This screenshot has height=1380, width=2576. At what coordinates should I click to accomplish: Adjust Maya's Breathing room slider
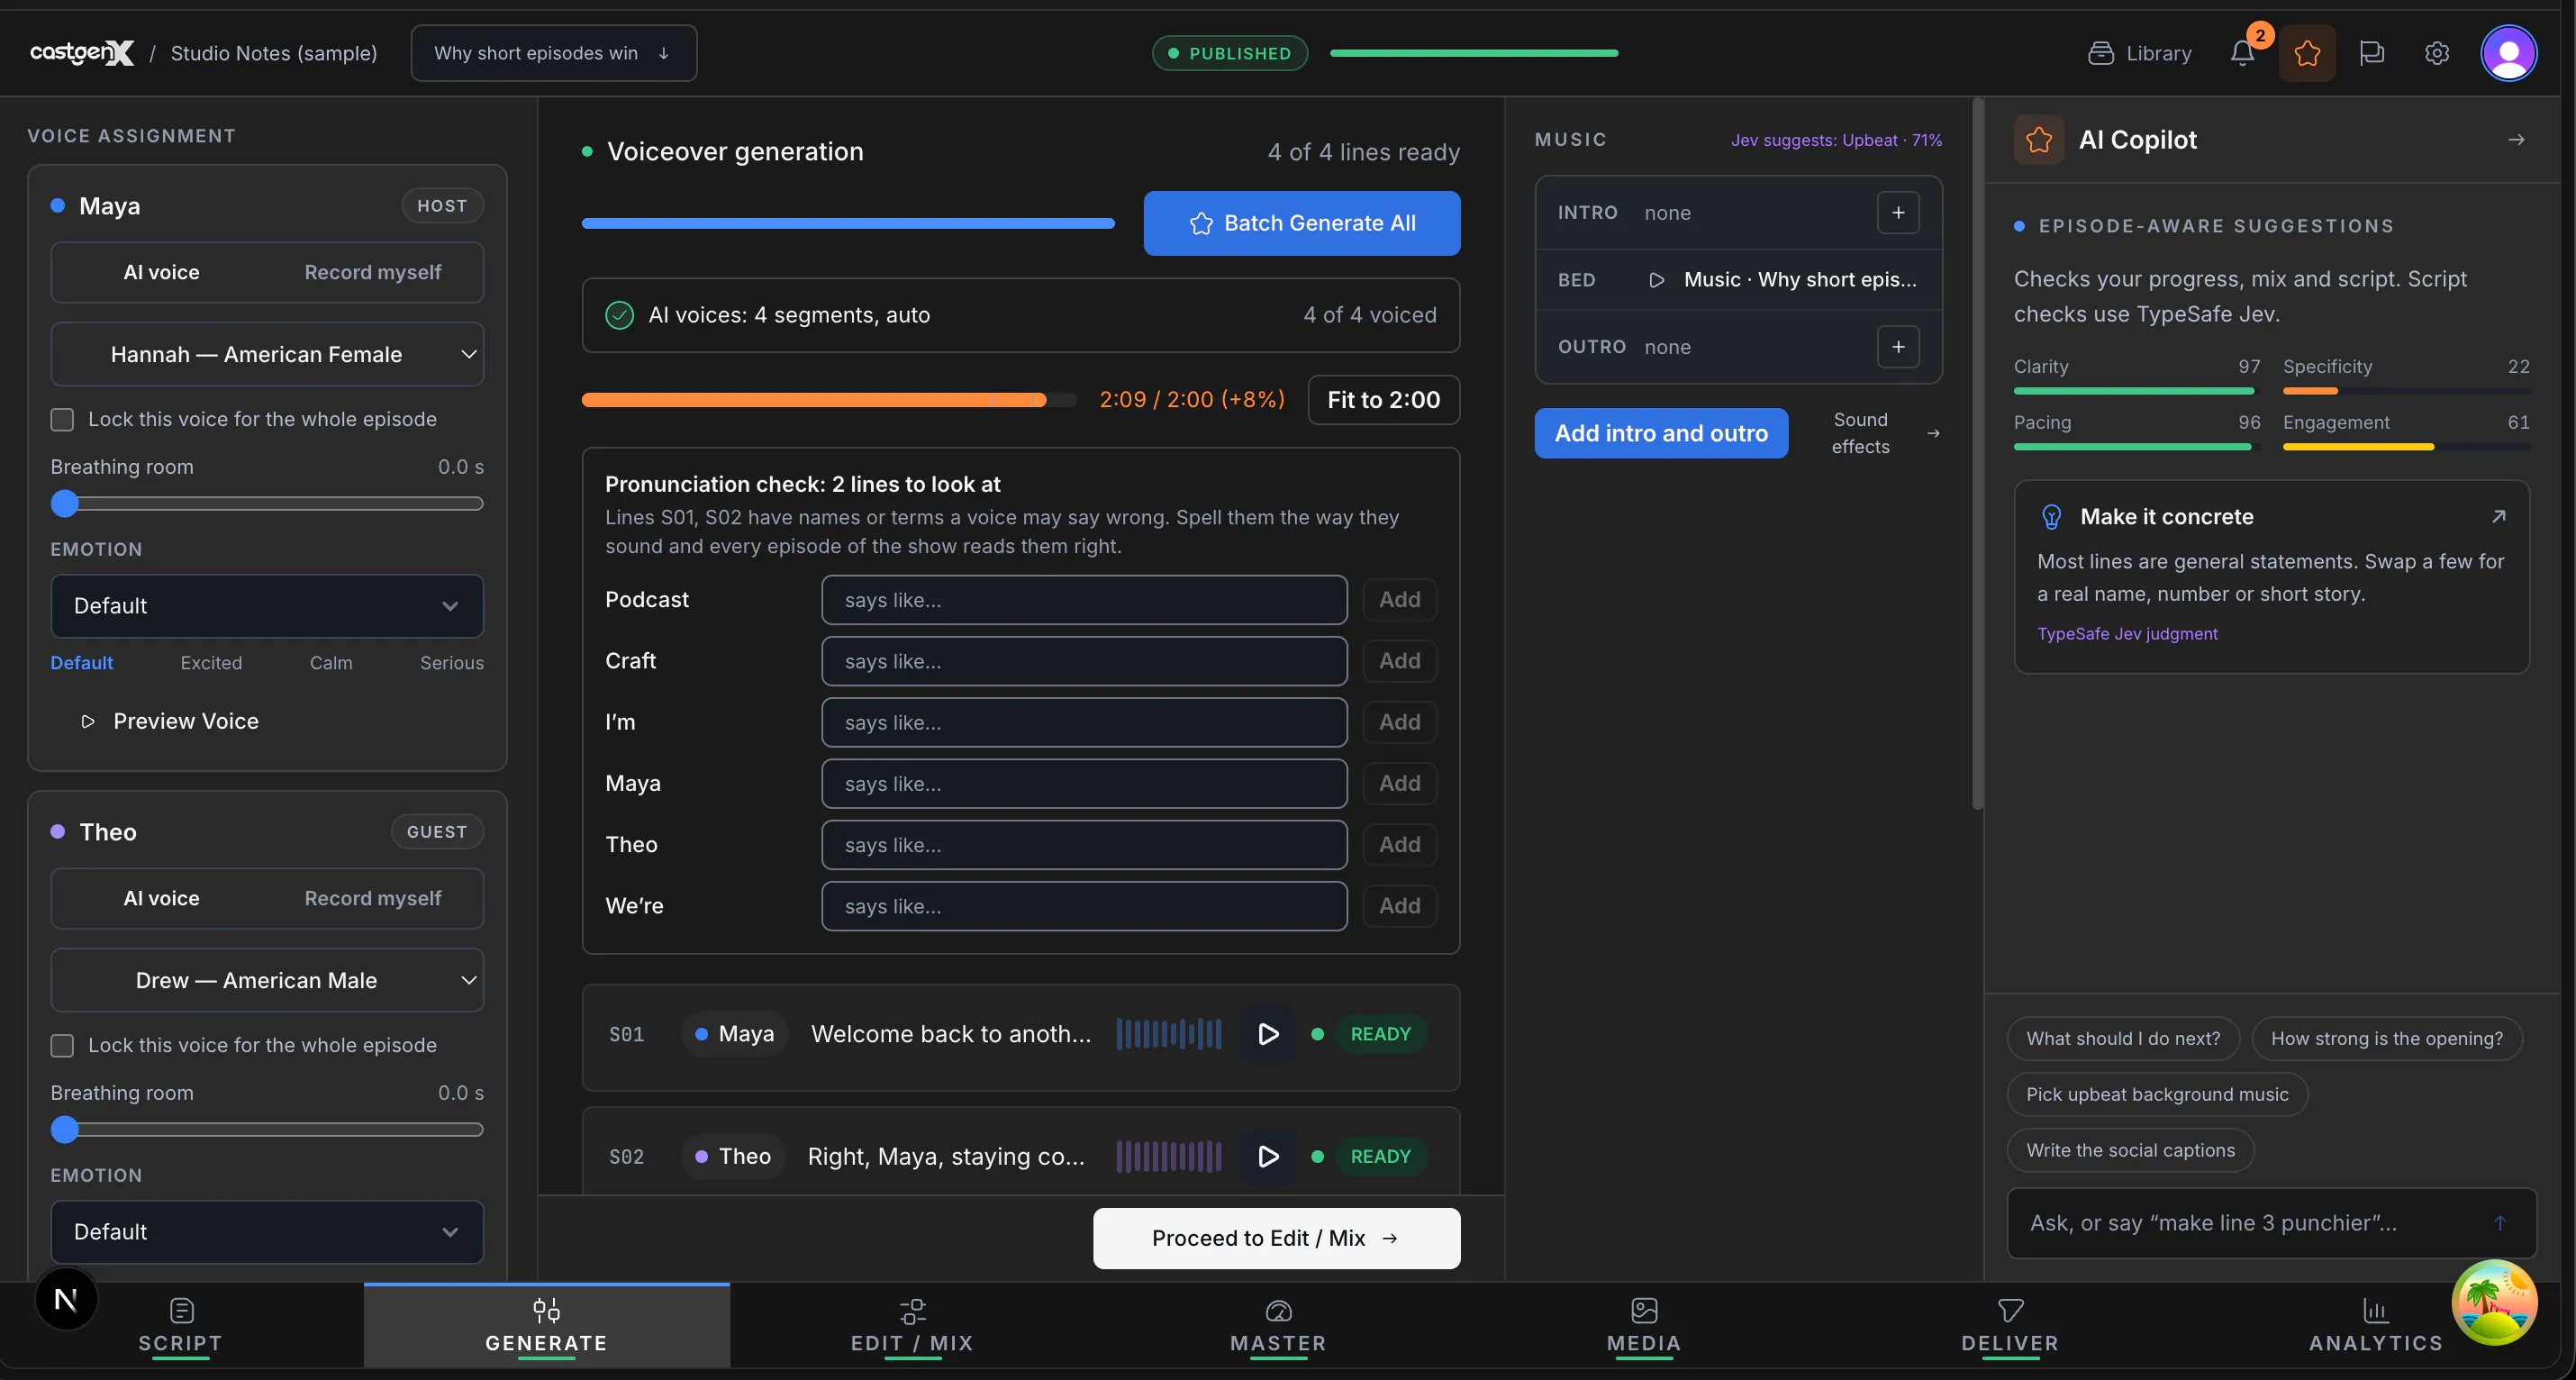click(267, 503)
